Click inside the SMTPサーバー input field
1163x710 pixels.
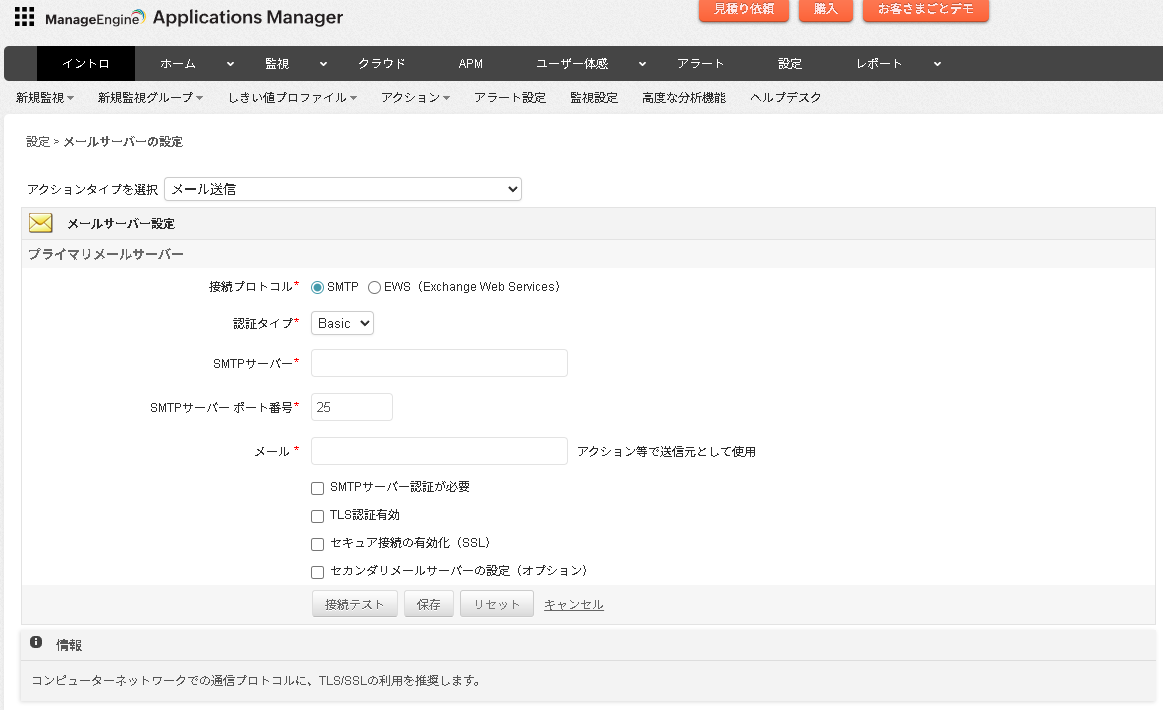pyautogui.click(x=438, y=362)
